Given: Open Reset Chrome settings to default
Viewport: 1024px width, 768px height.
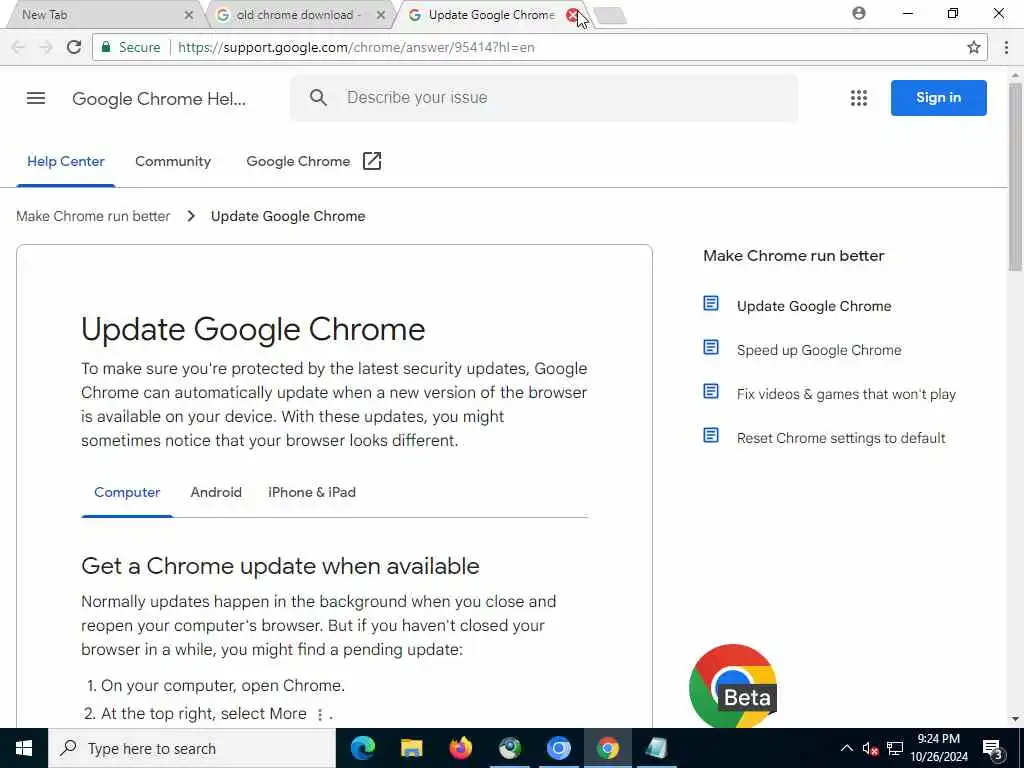Looking at the screenshot, I should (841, 438).
